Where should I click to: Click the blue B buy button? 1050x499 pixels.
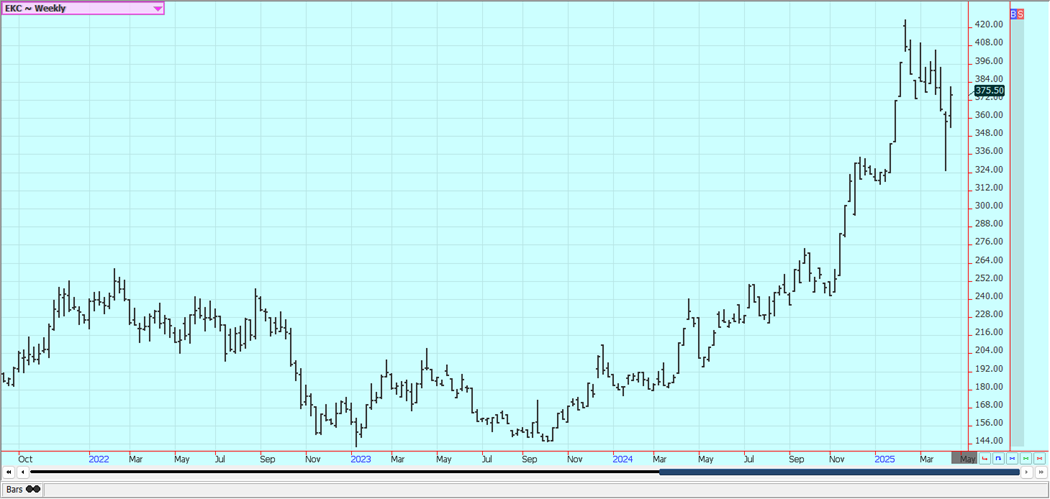click(x=1014, y=13)
